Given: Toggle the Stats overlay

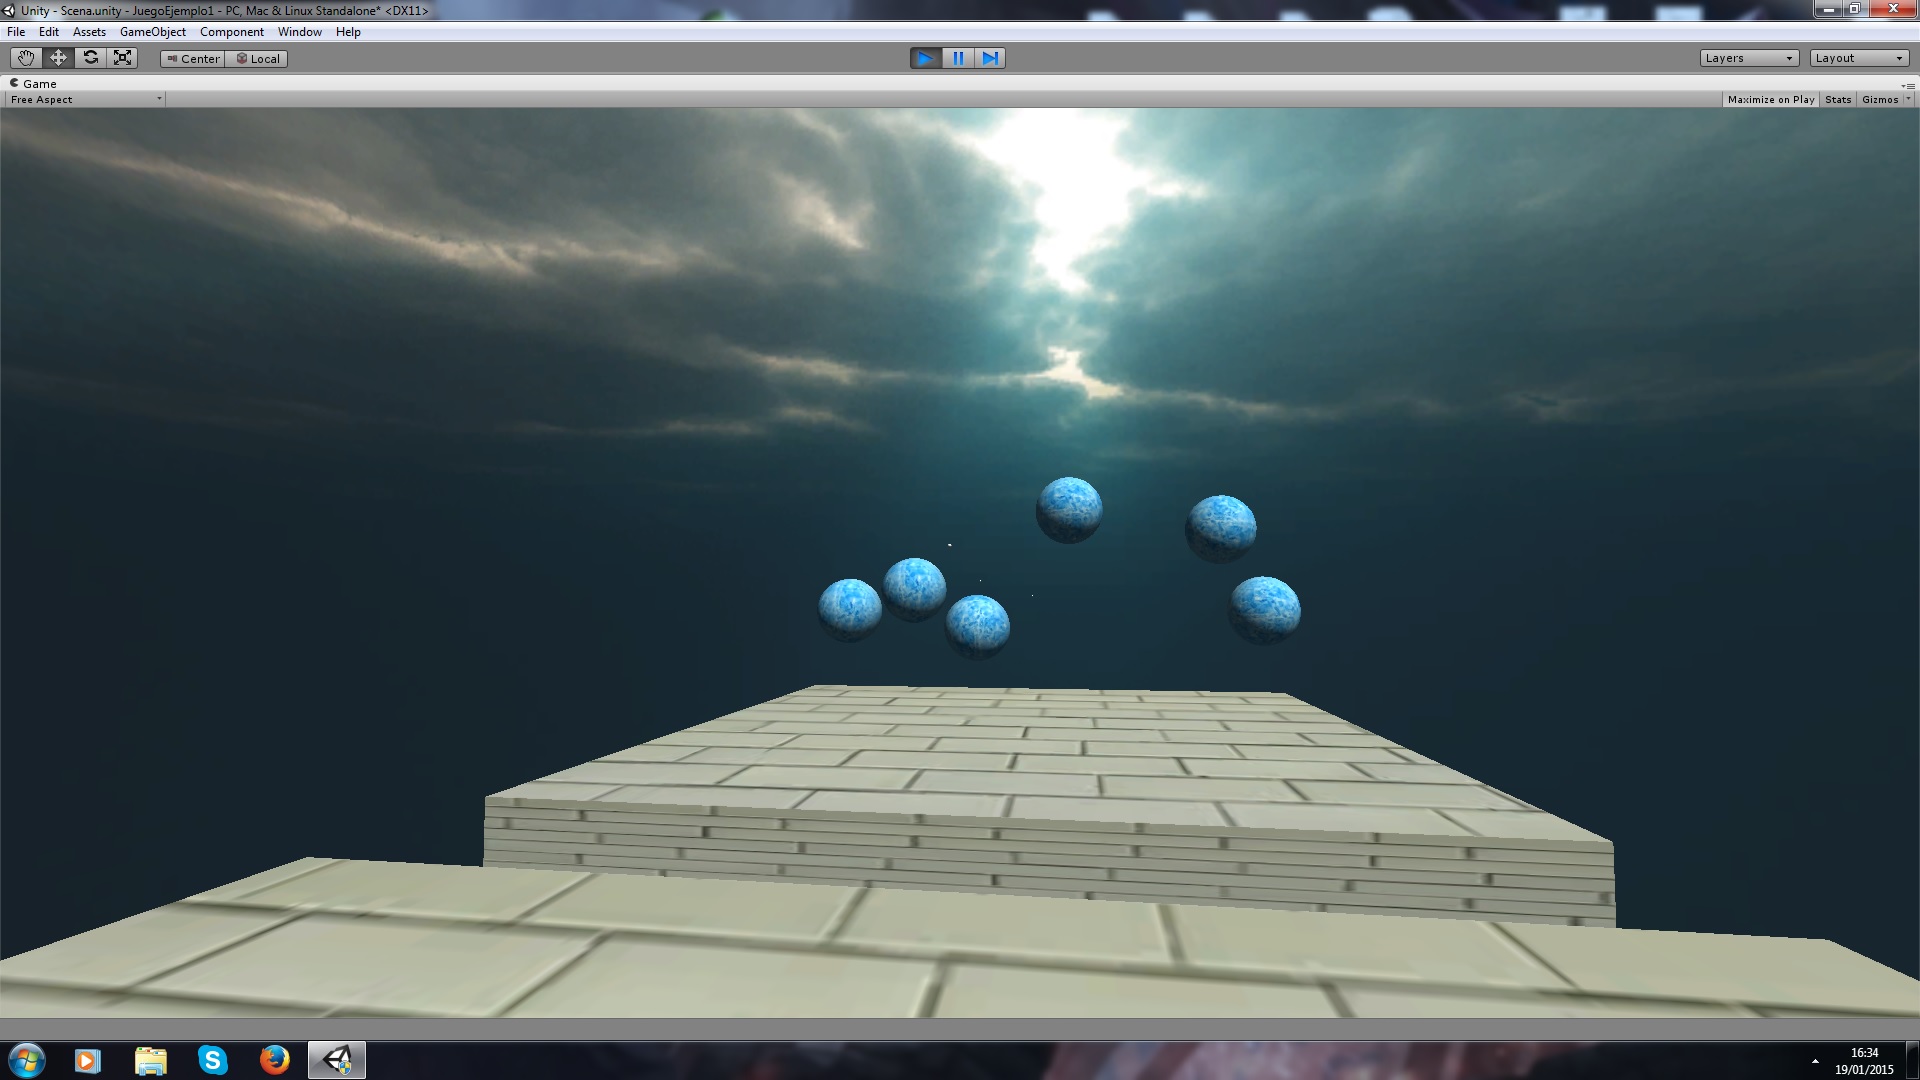Looking at the screenshot, I should (x=1837, y=100).
